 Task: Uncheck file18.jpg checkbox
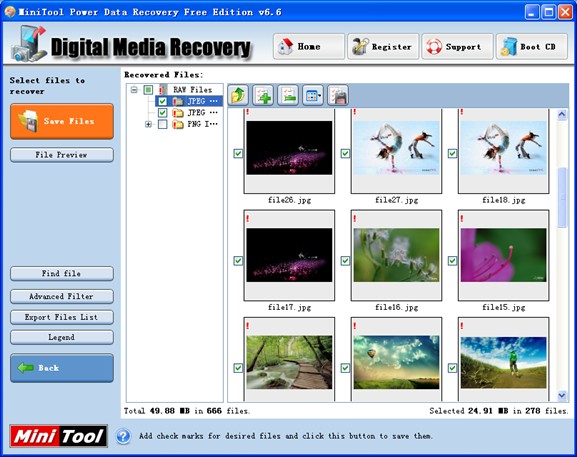coord(452,153)
